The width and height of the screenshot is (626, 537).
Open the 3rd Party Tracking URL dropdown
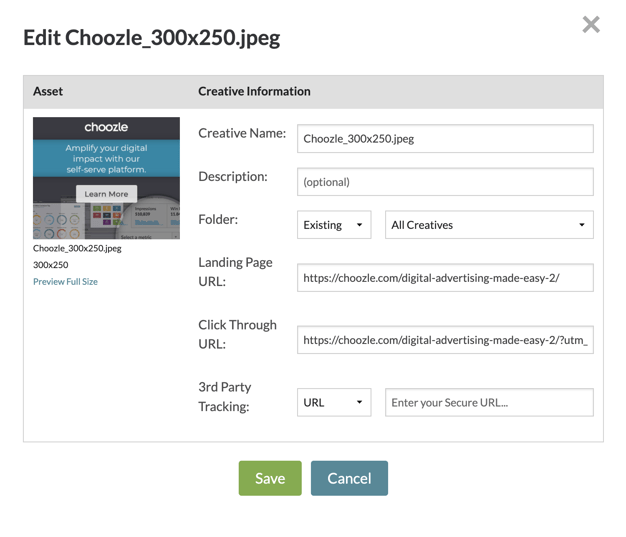[x=334, y=403]
